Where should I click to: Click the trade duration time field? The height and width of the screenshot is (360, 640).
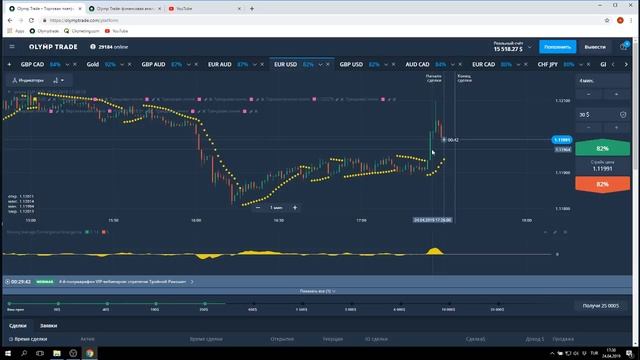(603, 81)
